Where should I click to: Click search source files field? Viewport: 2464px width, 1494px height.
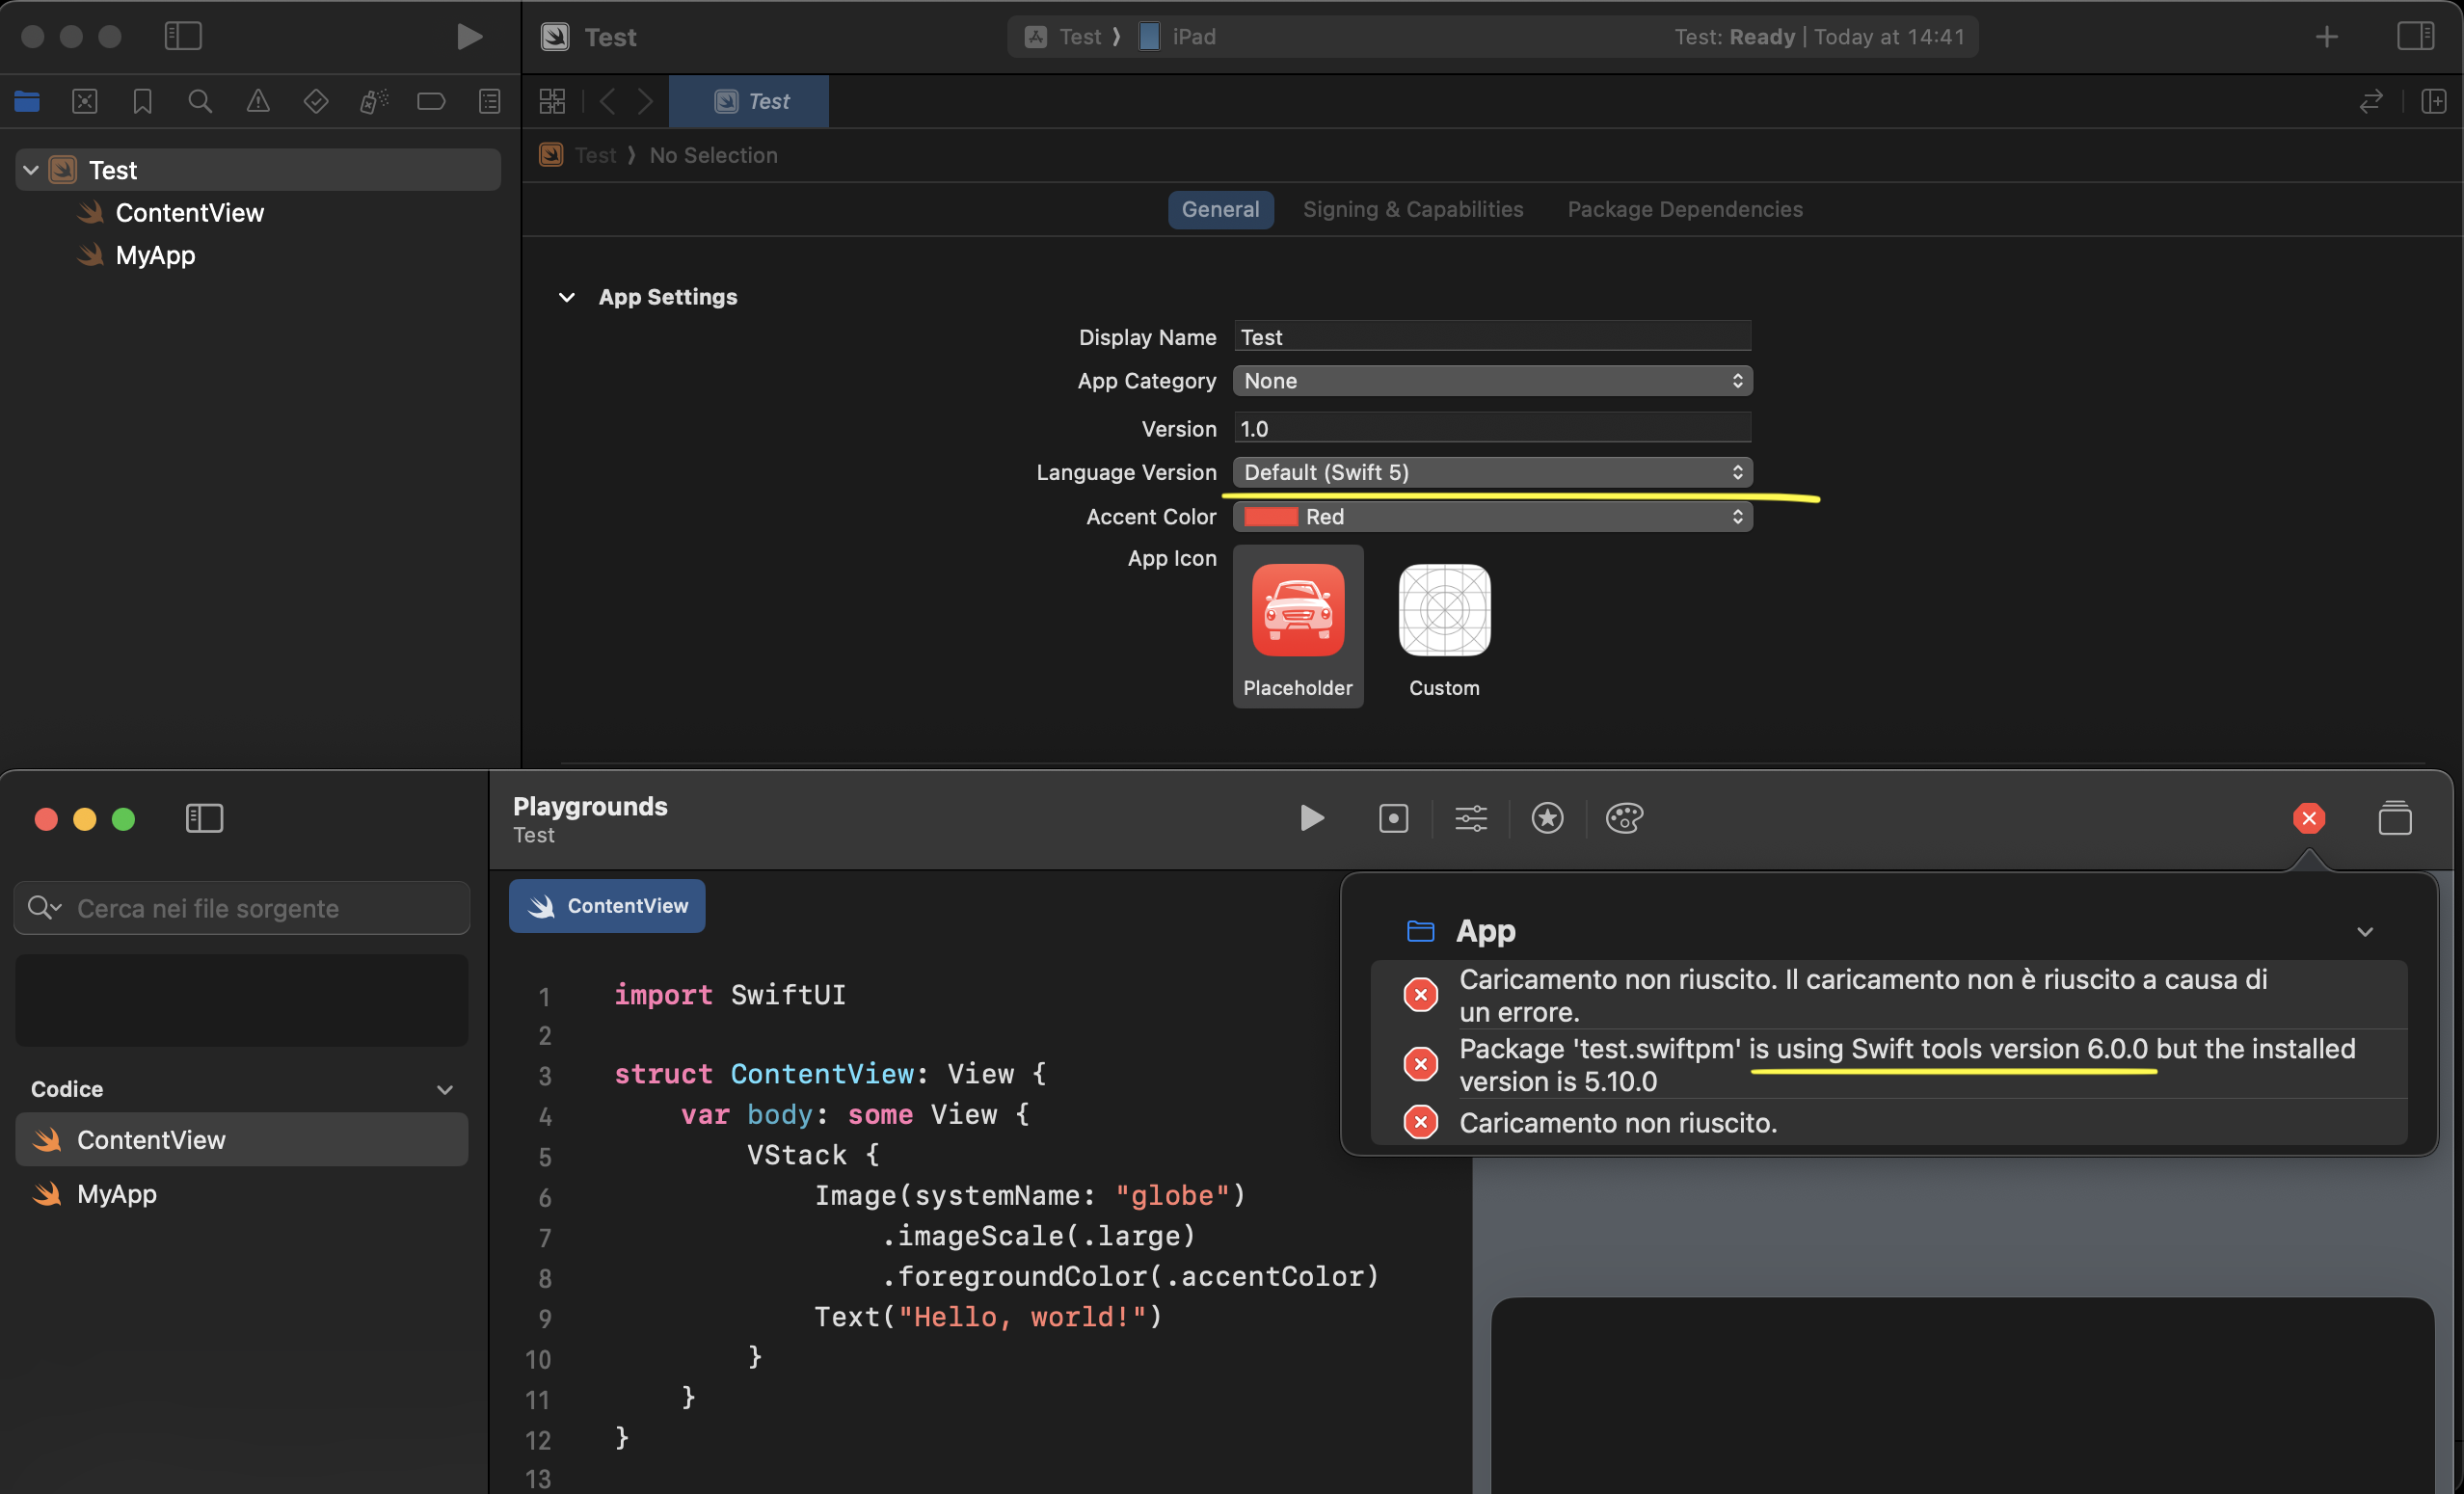click(242, 908)
